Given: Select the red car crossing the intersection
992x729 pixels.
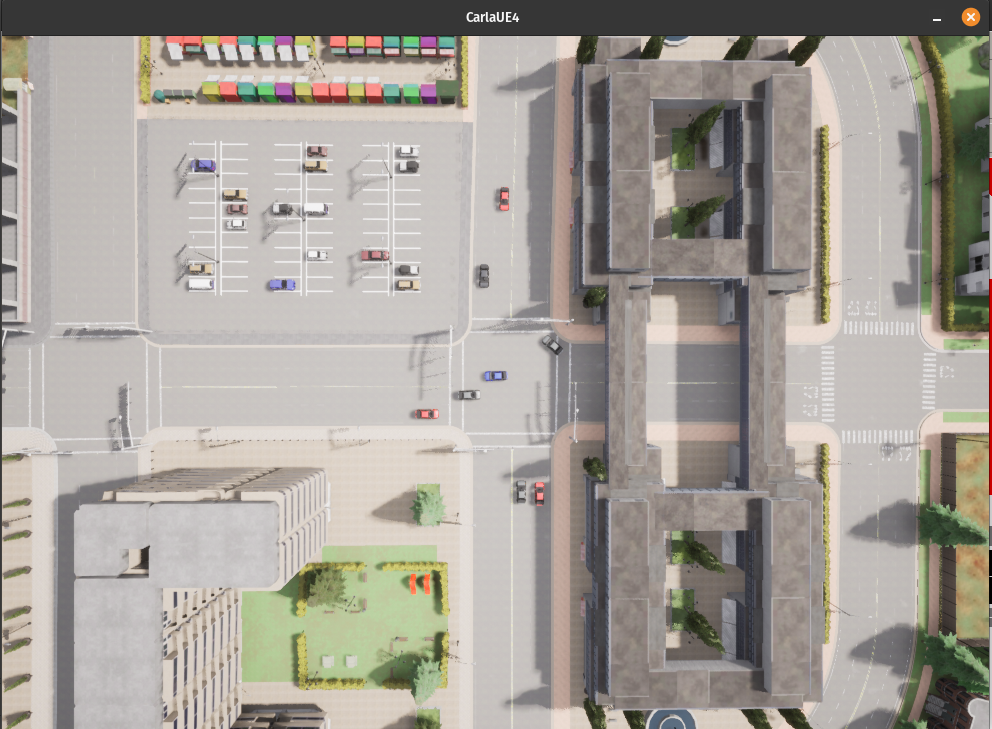Looking at the screenshot, I should pyautogui.click(x=426, y=414).
